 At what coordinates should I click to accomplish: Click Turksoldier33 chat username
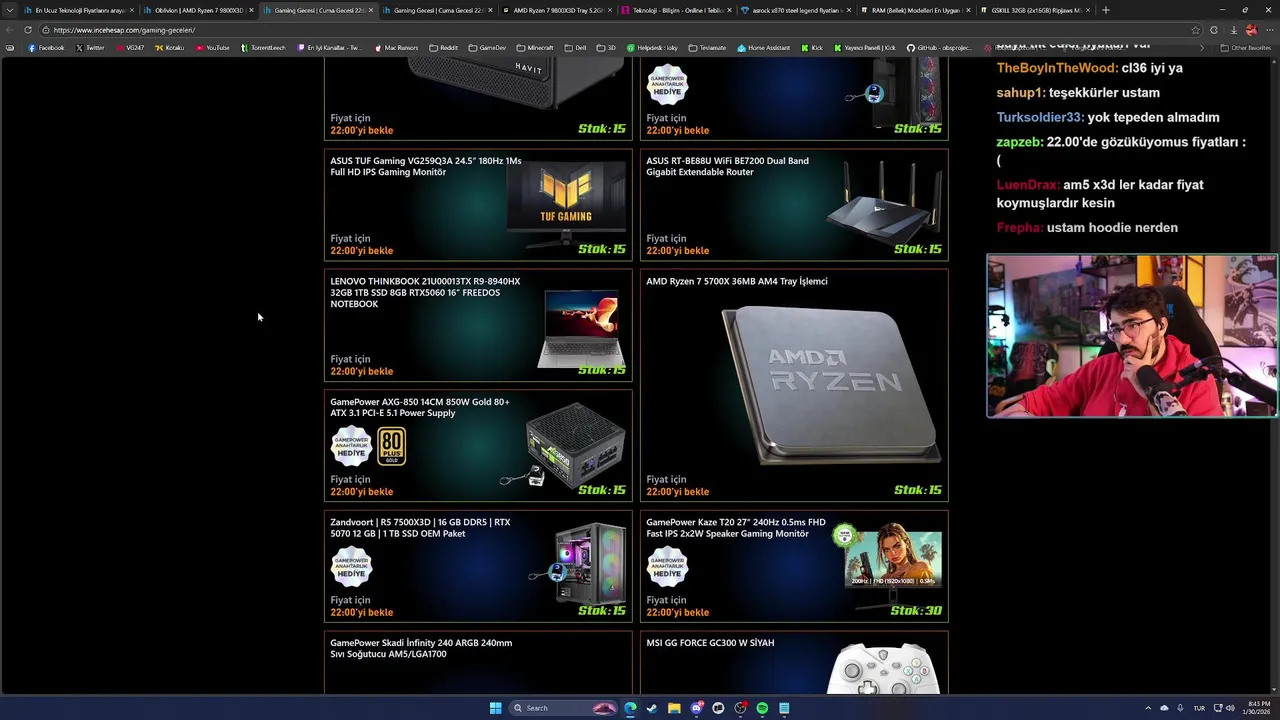click(1040, 117)
